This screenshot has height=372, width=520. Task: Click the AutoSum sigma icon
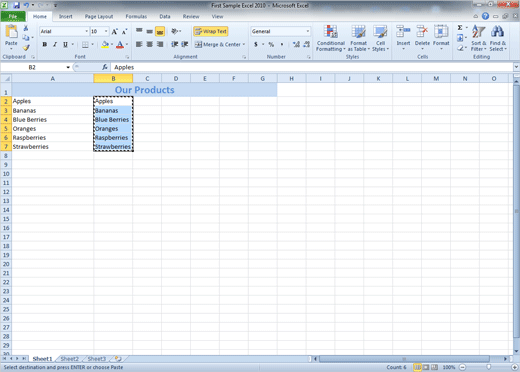[x=460, y=28]
